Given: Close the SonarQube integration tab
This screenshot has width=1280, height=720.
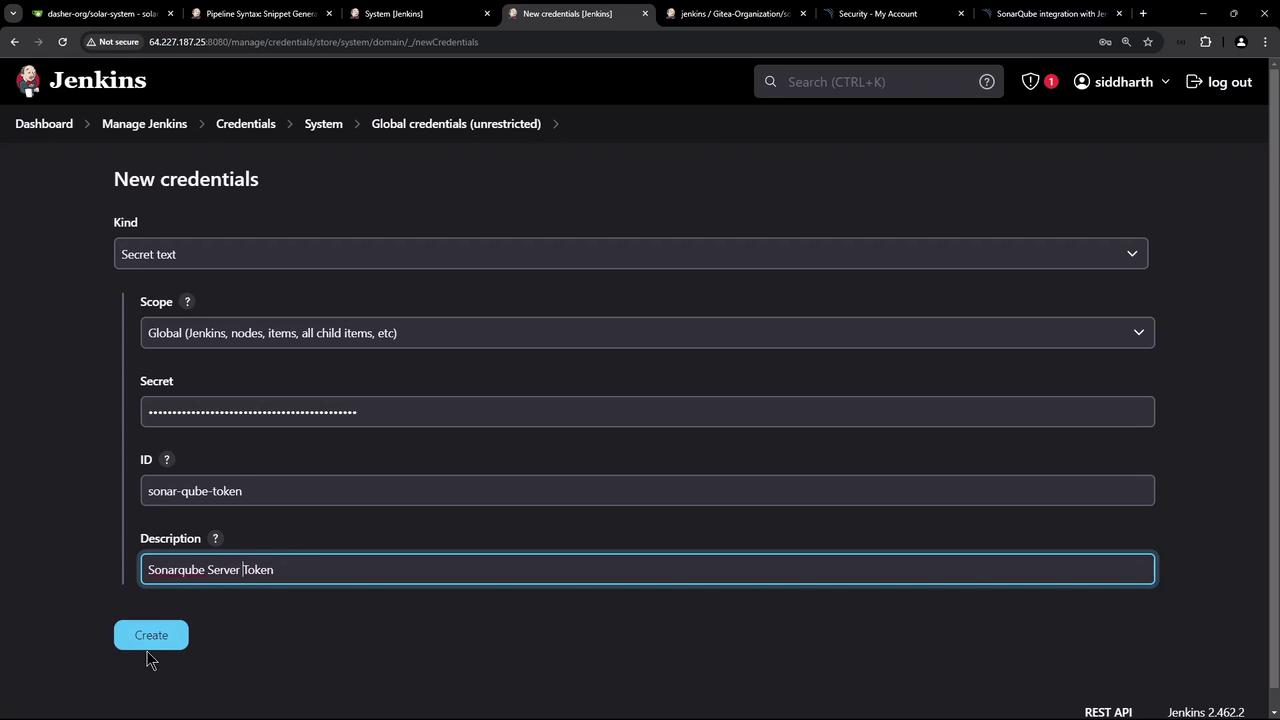Looking at the screenshot, I should [1119, 14].
